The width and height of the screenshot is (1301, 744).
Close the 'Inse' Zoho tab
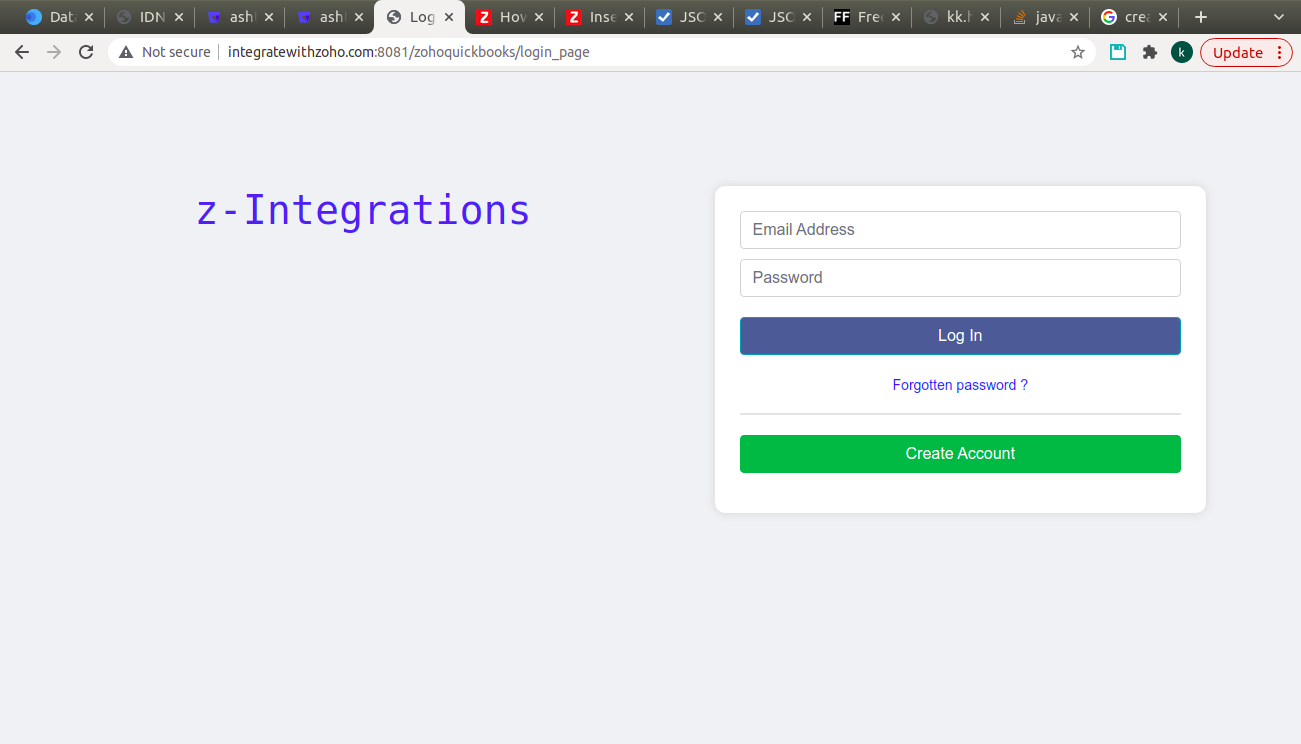point(629,17)
